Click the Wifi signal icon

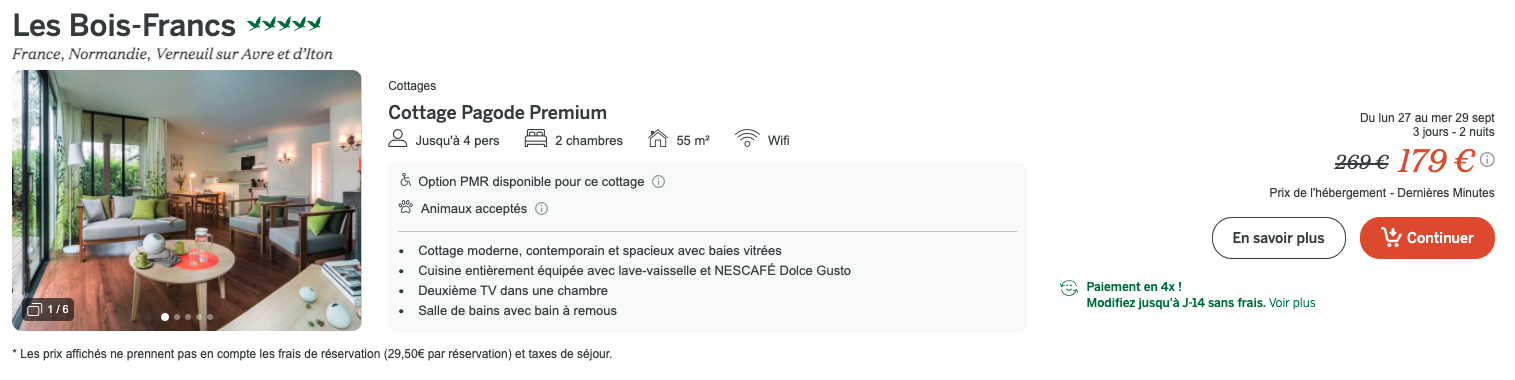[747, 139]
